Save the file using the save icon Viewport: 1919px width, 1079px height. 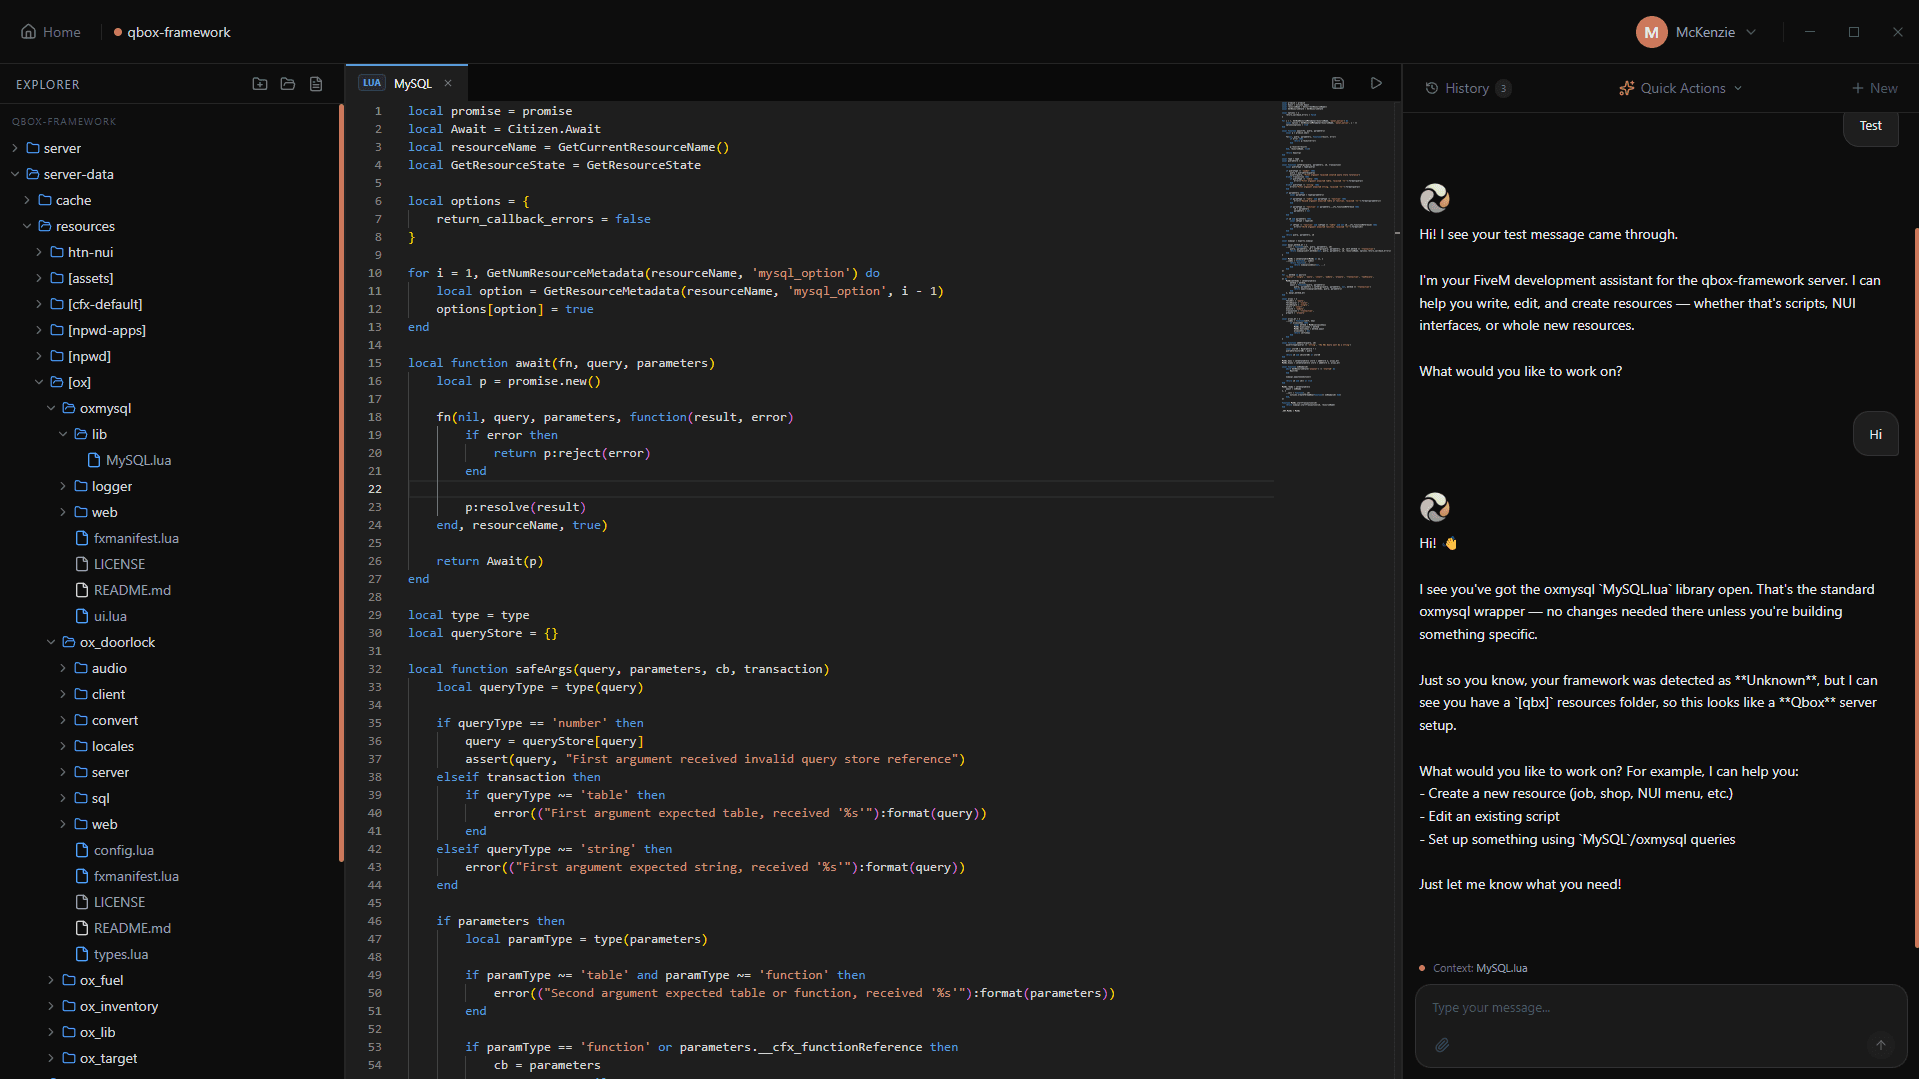(1338, 83)
